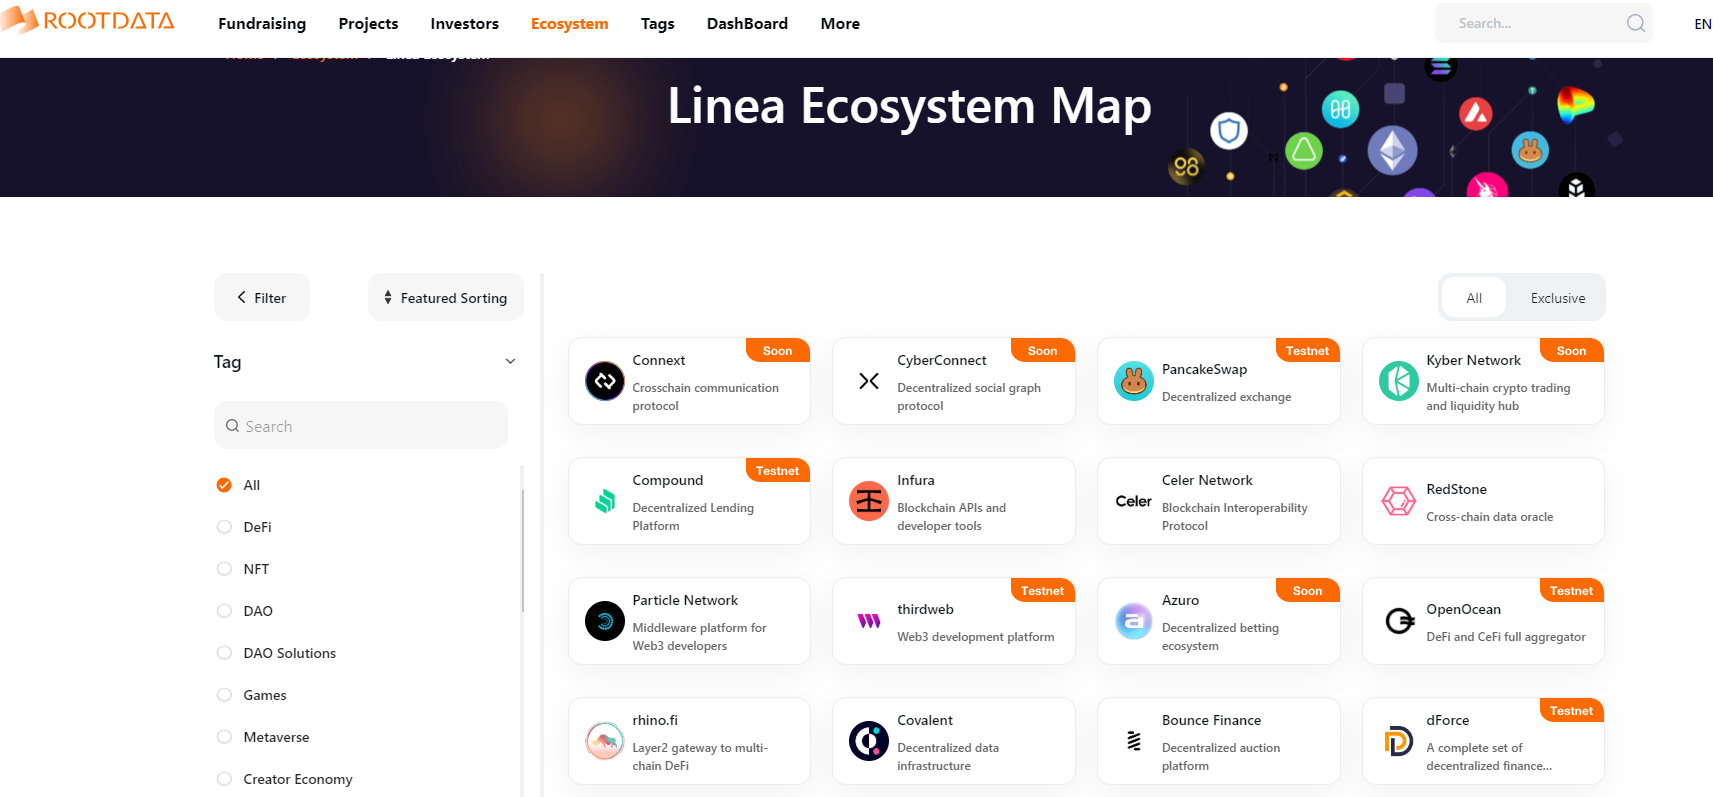Select the DeFi tag radio button
Image resolution: width=1713 pixels, height=797 pixels.
coord(224,527)
